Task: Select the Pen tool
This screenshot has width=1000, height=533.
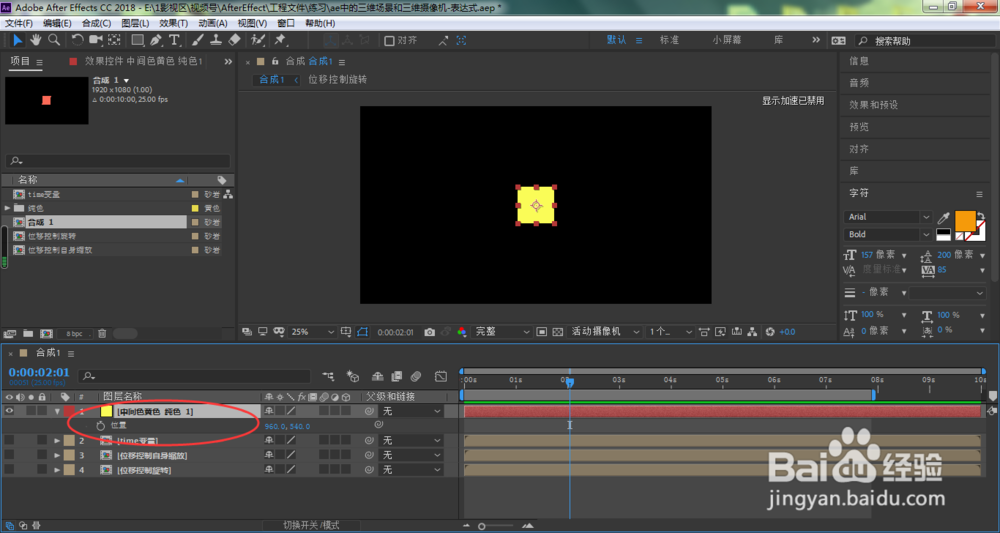Action: point(156,40)
